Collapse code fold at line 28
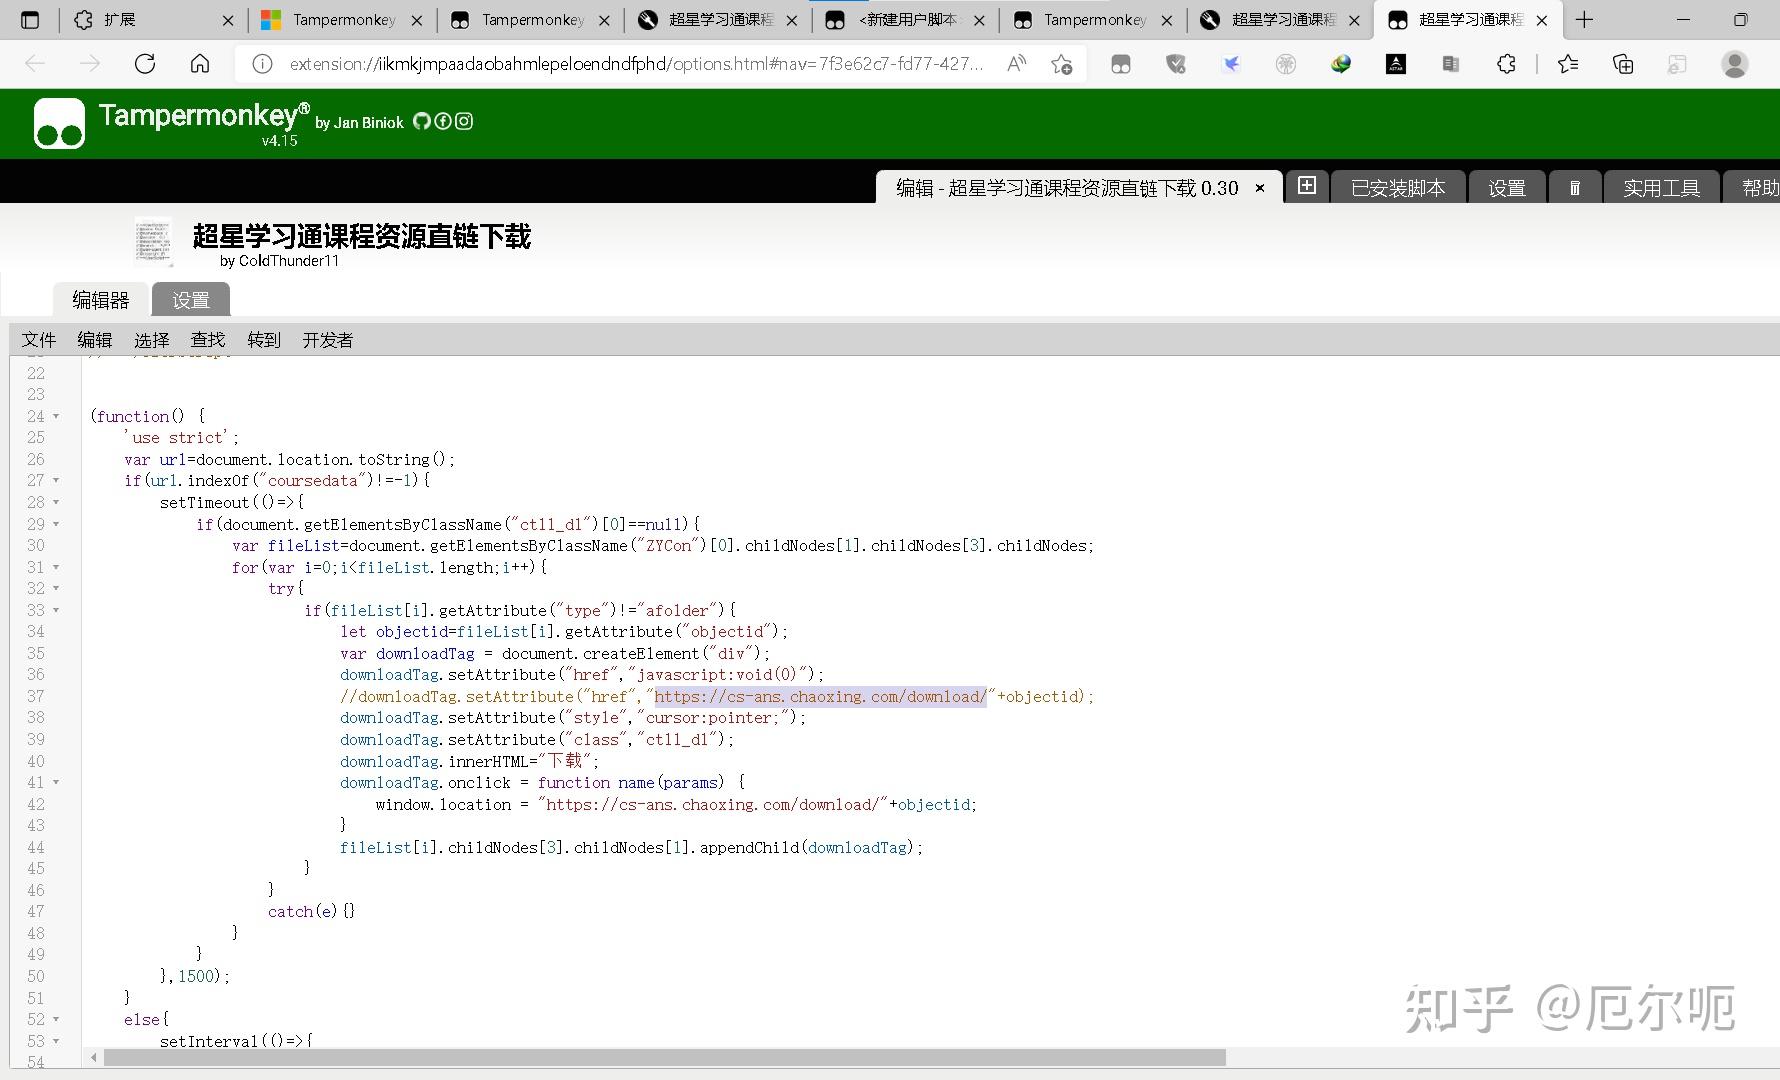 [56, 502]
